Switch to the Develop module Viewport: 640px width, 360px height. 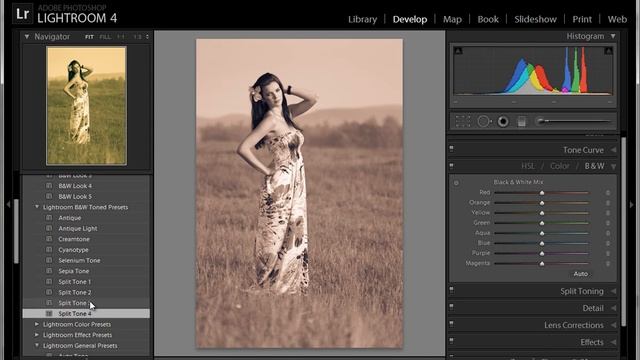[410, 19]
